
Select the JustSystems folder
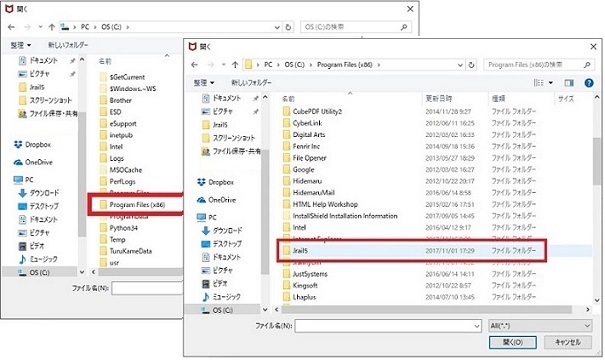(x=305, y=274)
